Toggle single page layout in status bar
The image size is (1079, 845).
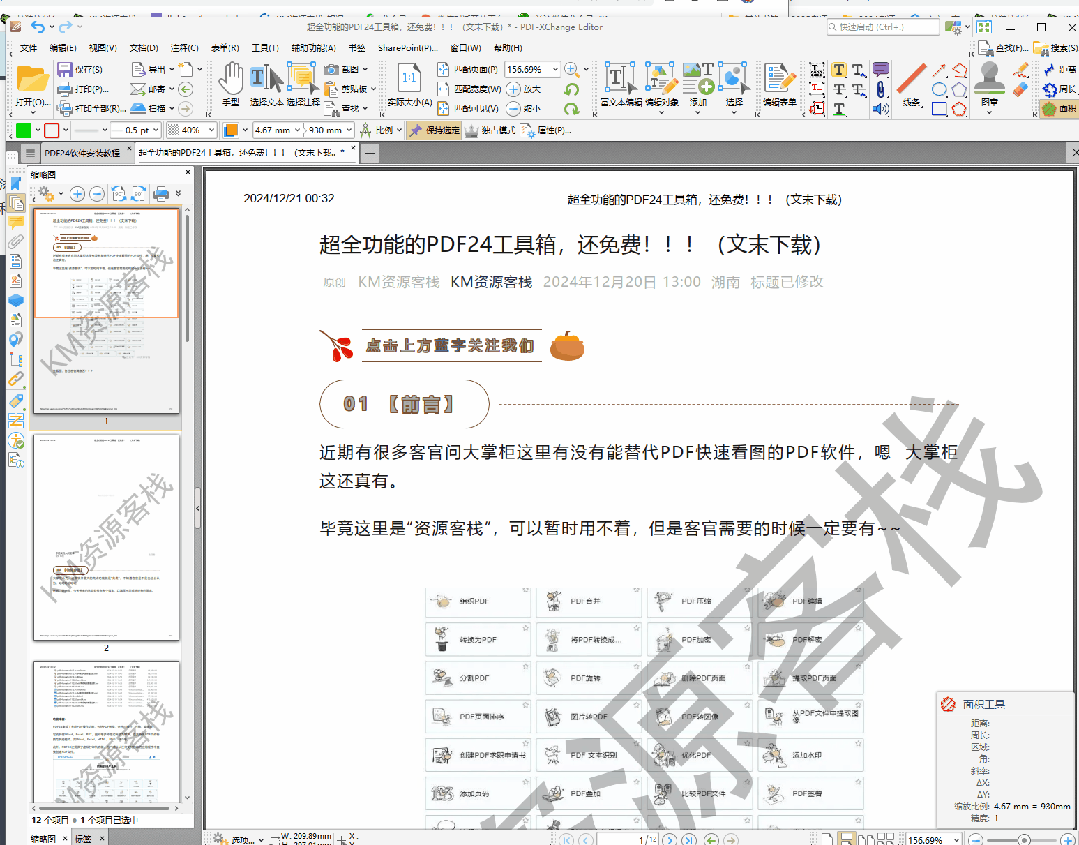828,839
